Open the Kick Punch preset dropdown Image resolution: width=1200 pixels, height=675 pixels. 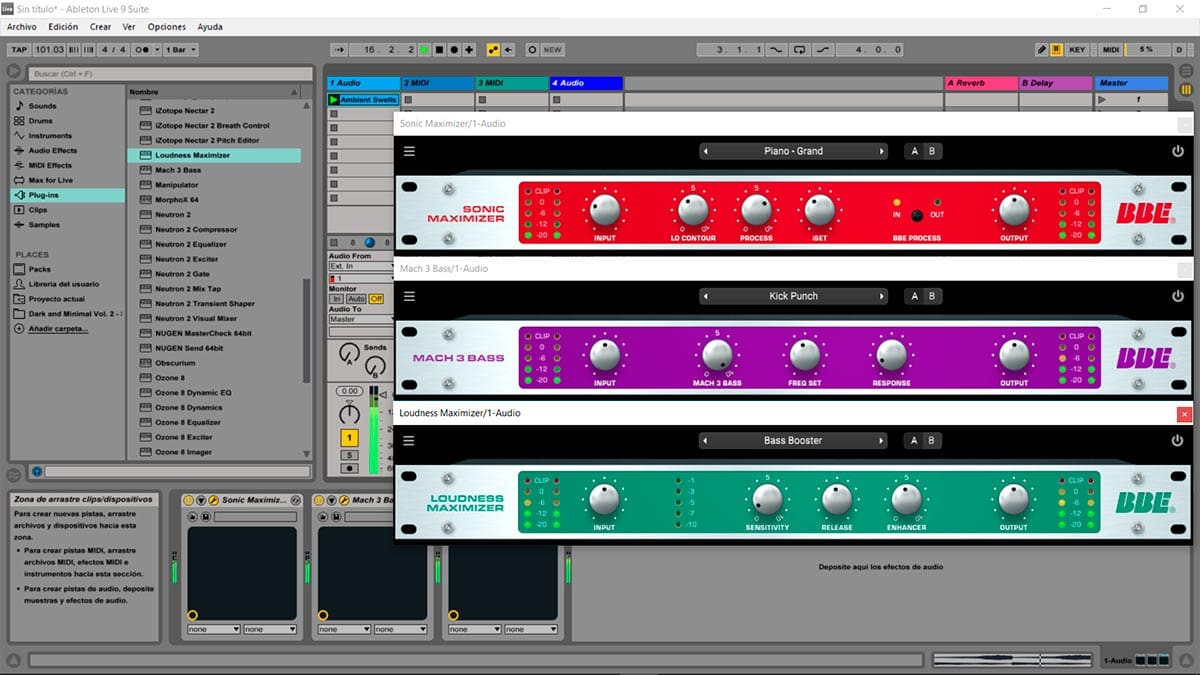(793, 296)
